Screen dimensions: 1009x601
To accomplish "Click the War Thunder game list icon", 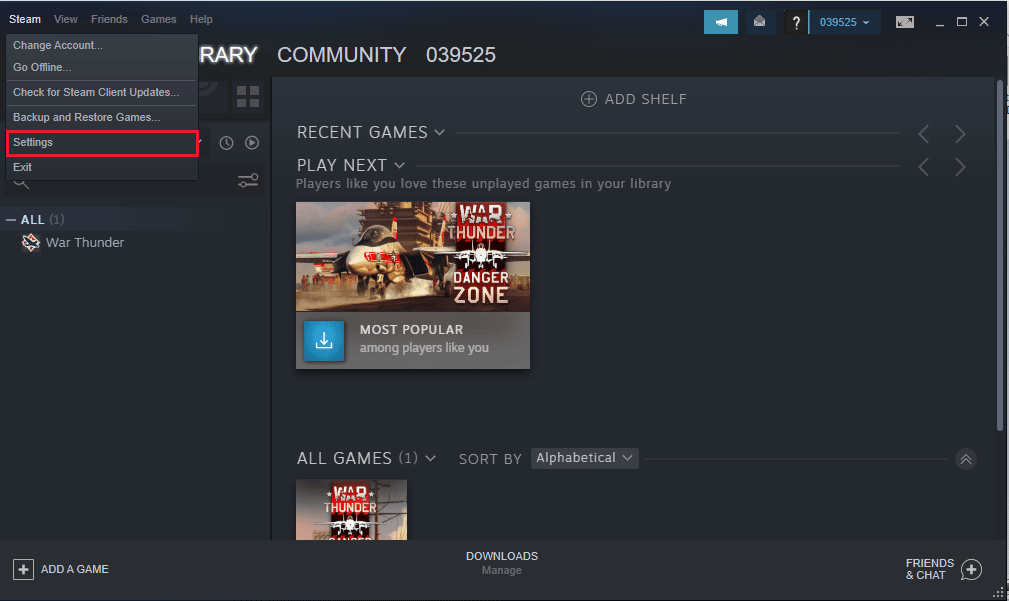I will [30, 243].
